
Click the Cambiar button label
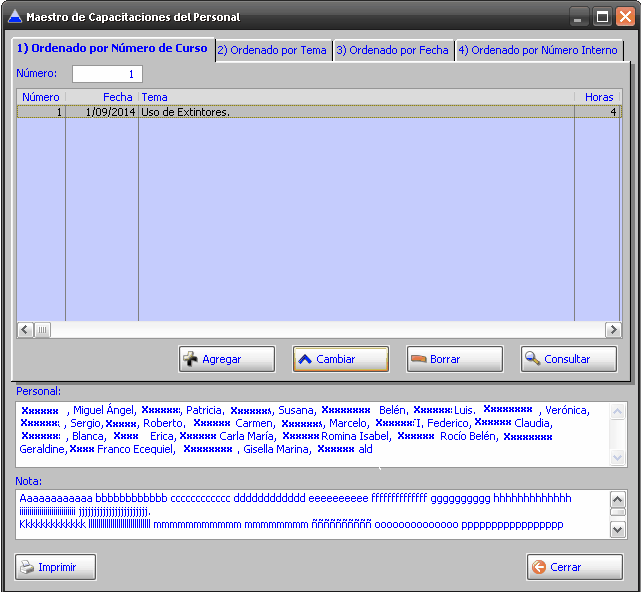(x=336, y=359)
